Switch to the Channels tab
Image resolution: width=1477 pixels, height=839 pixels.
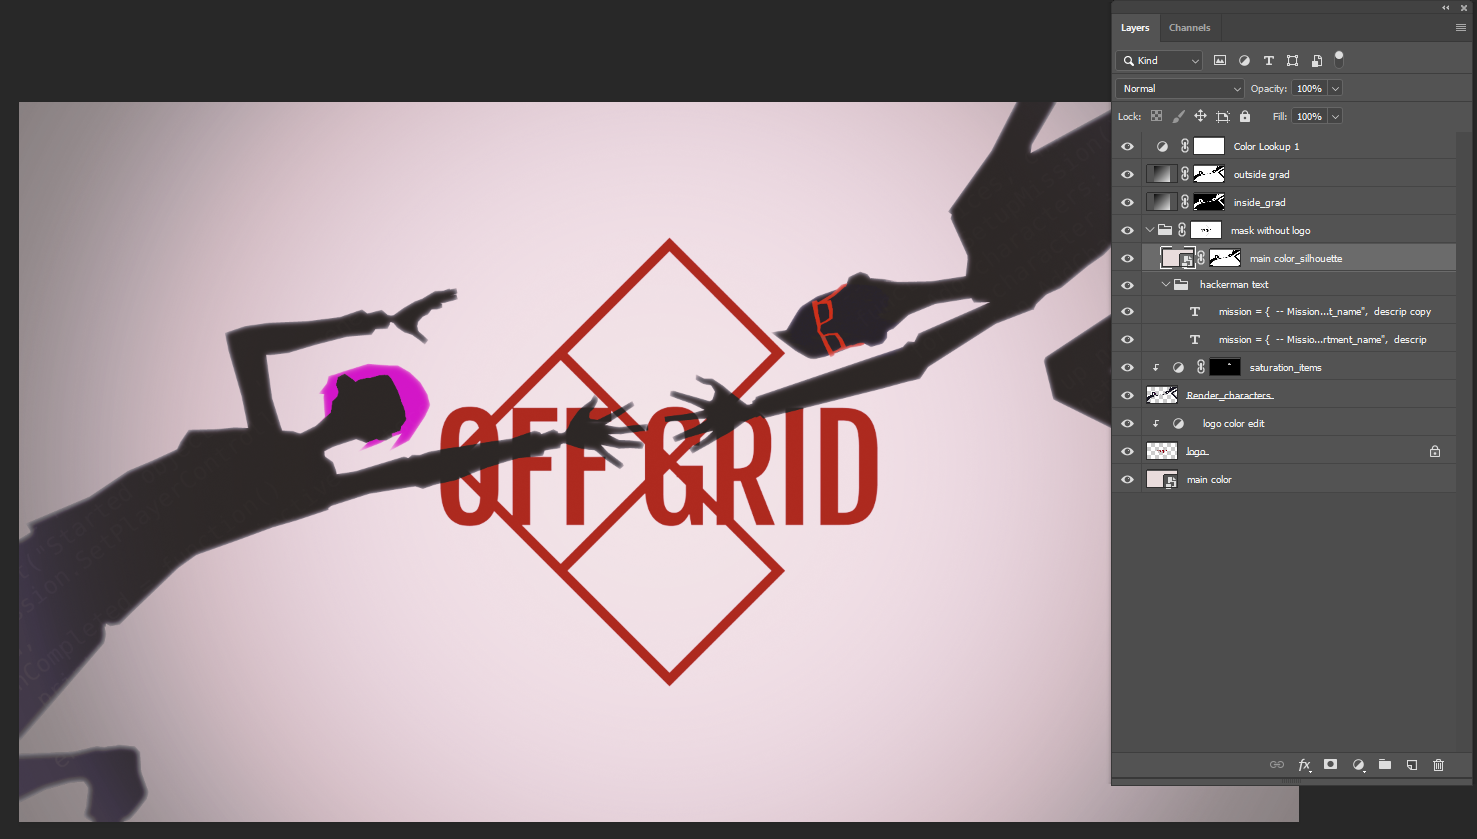1189,28
